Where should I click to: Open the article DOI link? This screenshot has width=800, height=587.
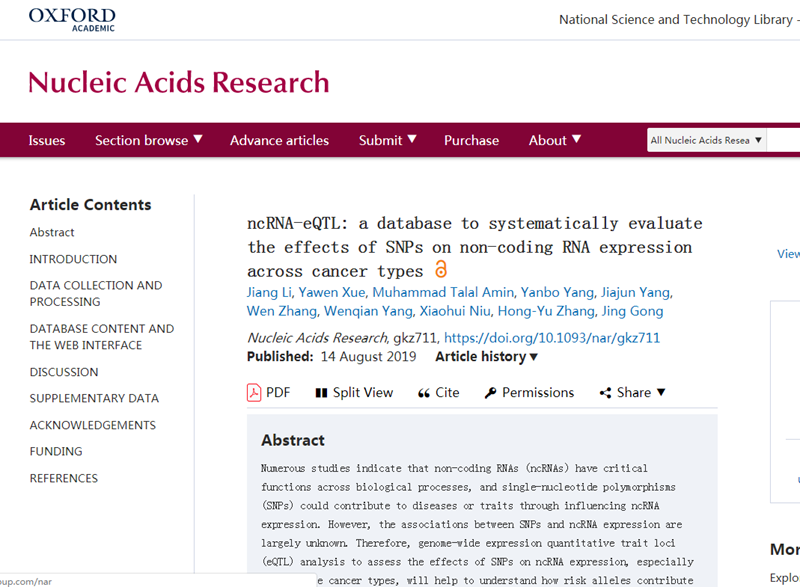pyautogui.click(x=552, y=338)
